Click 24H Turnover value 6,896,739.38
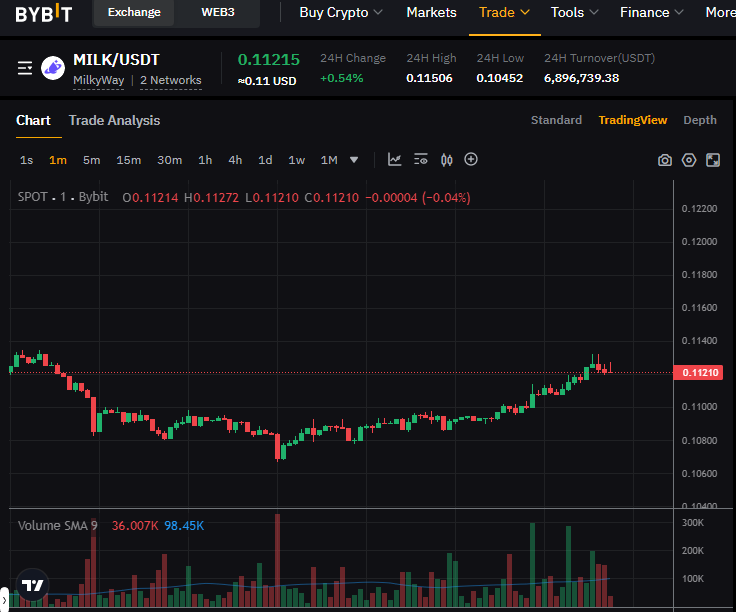736x612 pixels. click(x=582, y=78)
